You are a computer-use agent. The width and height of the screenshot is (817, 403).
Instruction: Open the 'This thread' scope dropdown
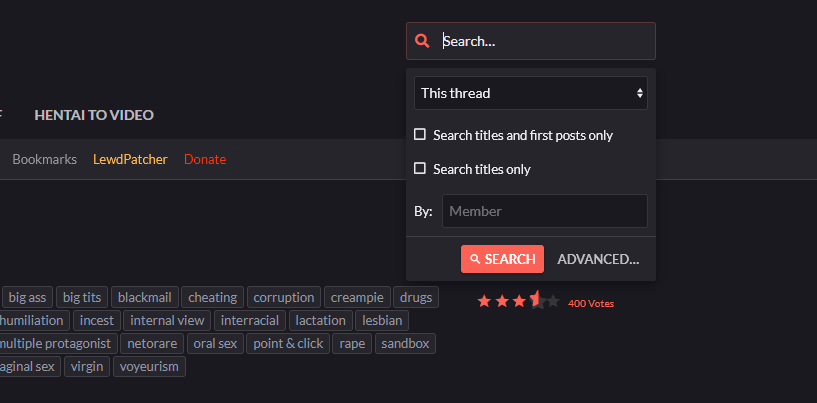[x=530, y=93]
